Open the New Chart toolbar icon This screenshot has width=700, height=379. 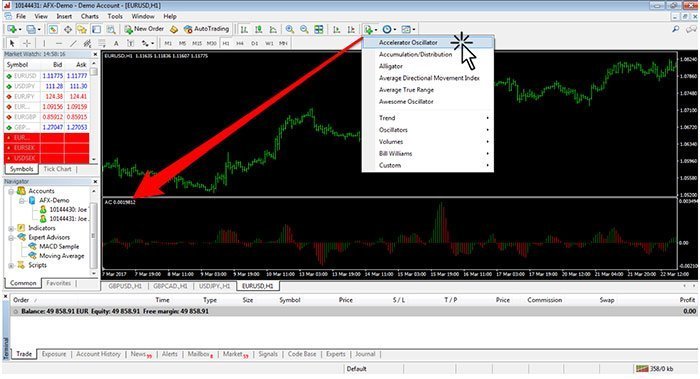12,29
